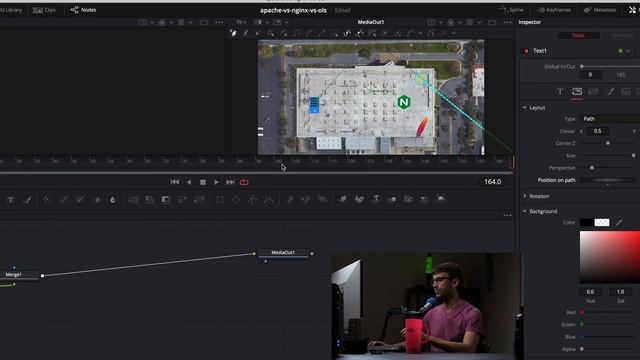Image resolution: width=640 pixels, height=360 pixels.
Task: Add a Text+ node from the toolbar
Action: 11,200
